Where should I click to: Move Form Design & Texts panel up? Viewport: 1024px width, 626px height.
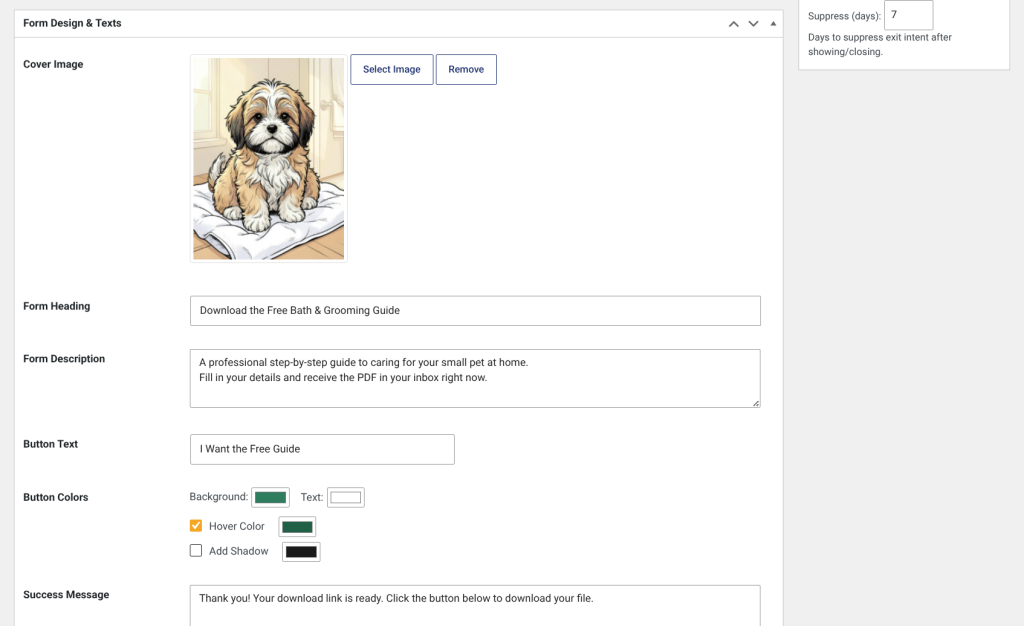pyautogui.click(x=733, y=23)
